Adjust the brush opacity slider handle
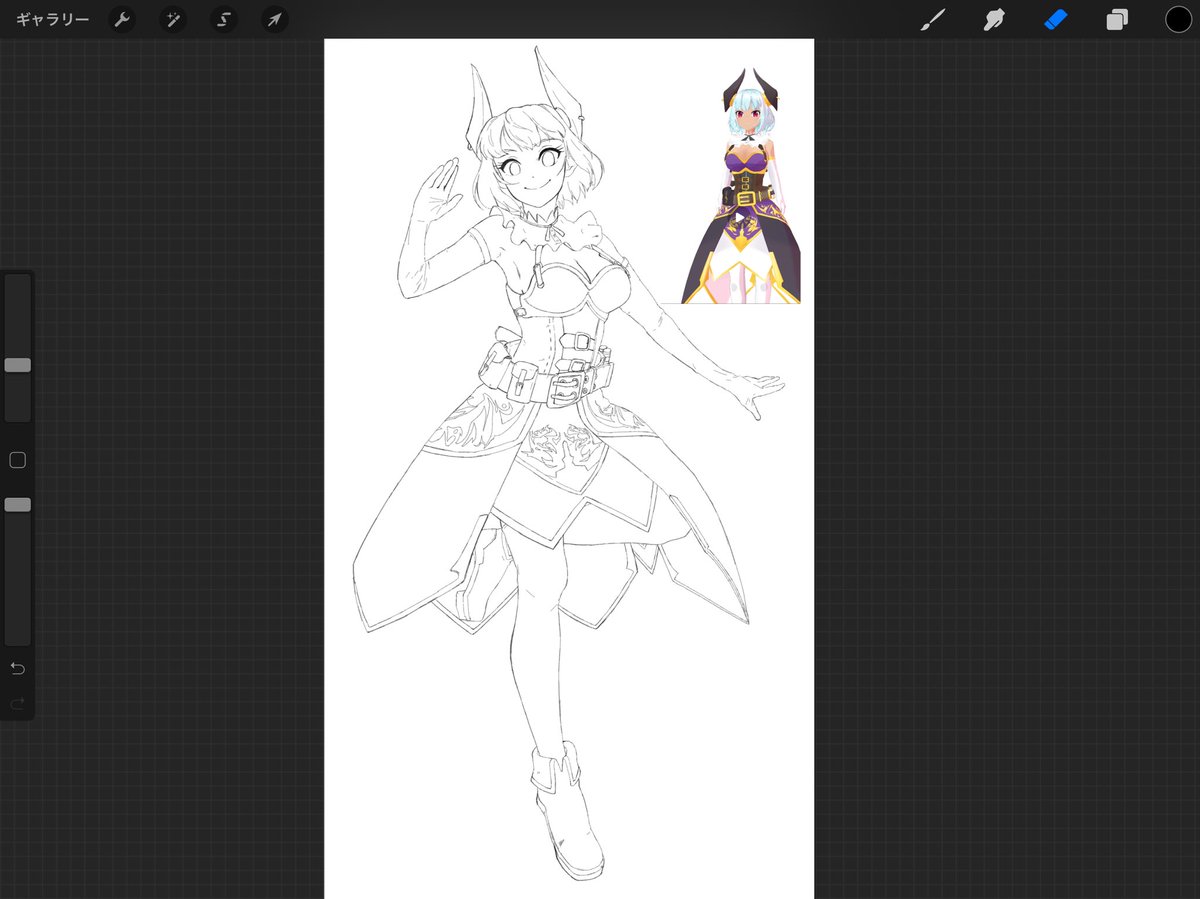Screen dimensions: 1200x899 click(x=17, y=505)
